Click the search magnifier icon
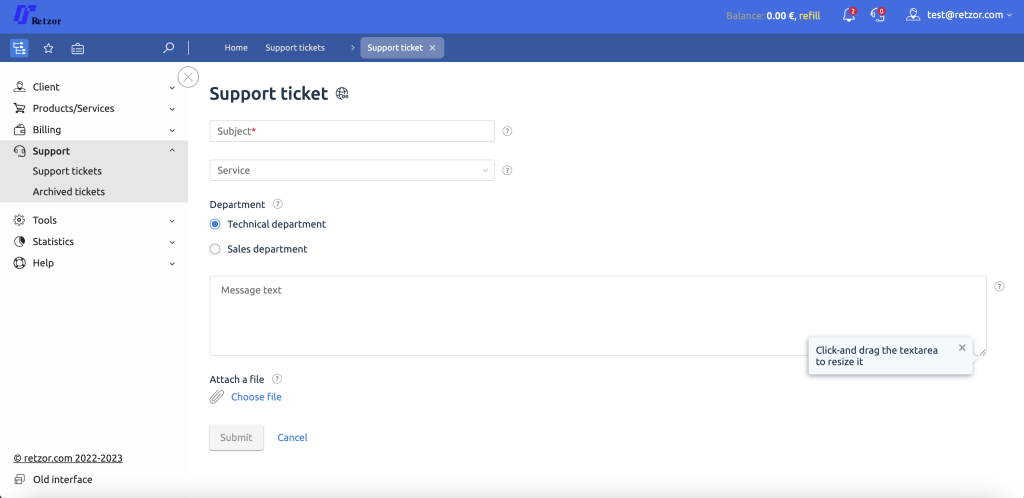Image resolution: width=1024 pixels, height=498 pixels. (x=169, y=47)
